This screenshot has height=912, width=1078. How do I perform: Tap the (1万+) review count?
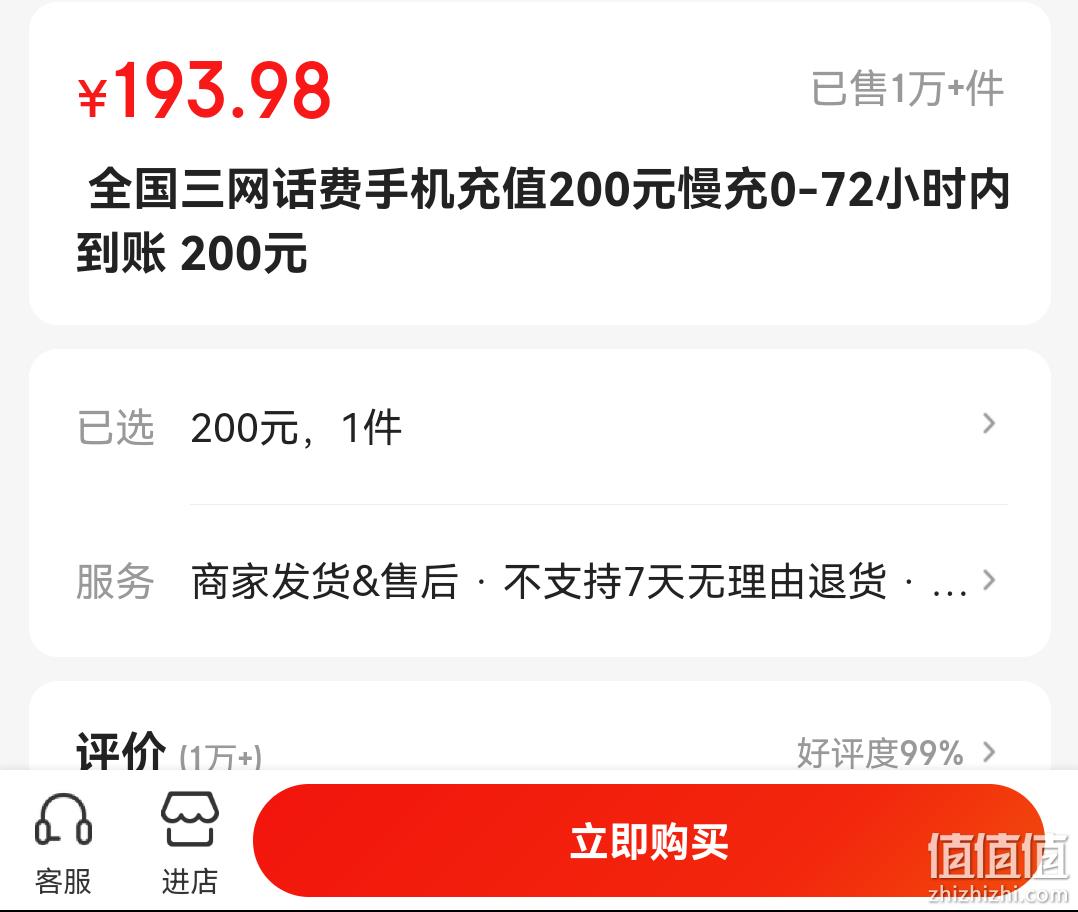pos(221,757)
